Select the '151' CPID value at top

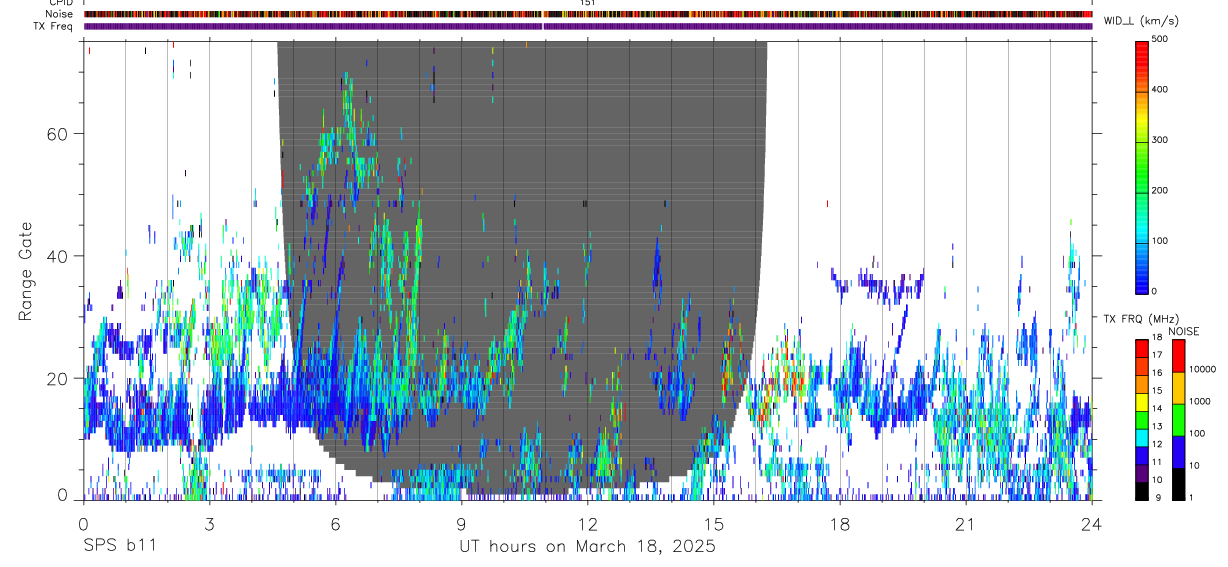pyautogui.click(x=588, y=3)
